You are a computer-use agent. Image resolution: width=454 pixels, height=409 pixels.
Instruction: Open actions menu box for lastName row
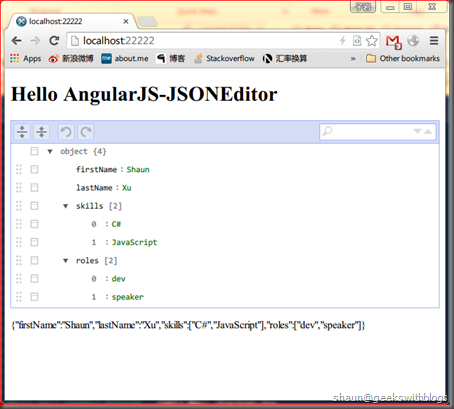coord(34,188)
